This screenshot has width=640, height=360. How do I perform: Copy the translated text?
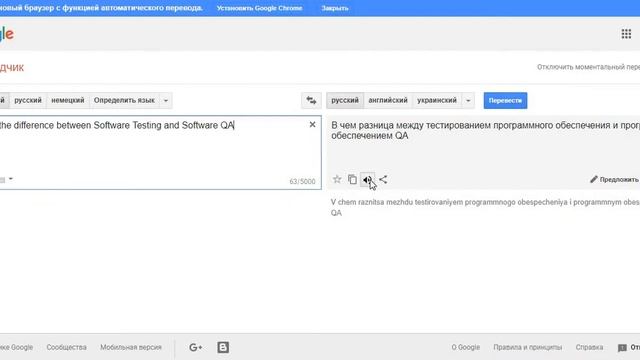pos(352,179)
